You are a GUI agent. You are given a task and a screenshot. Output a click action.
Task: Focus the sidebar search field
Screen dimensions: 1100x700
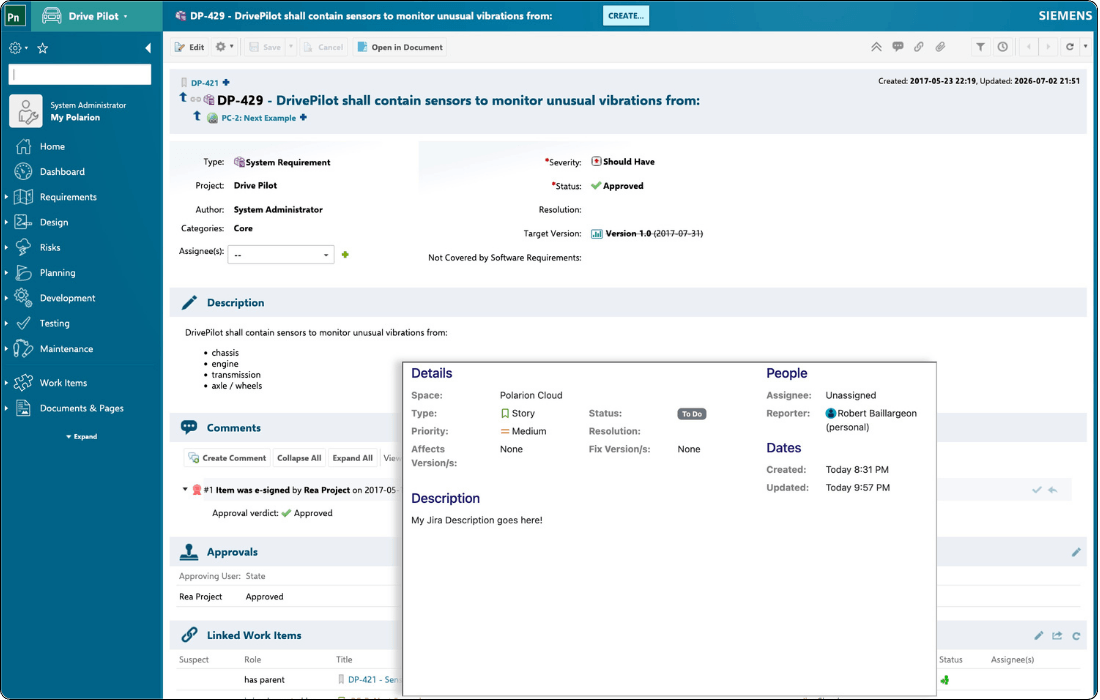(x=79, y=74)
